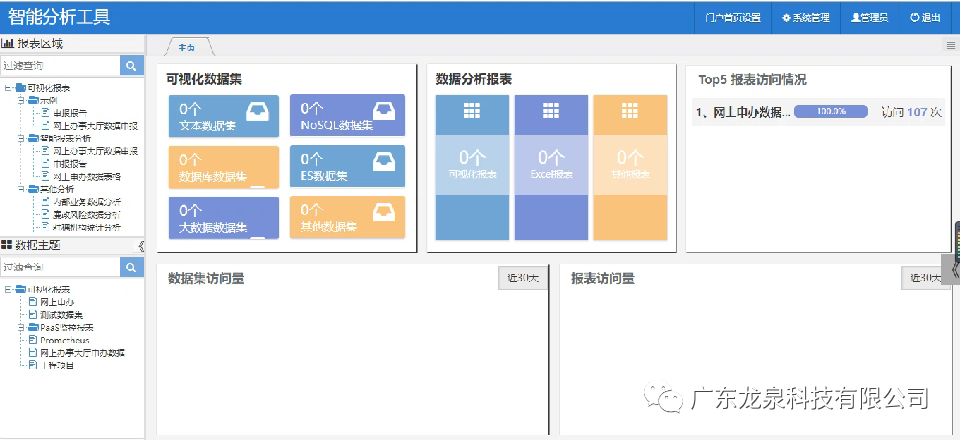
Task: Collapse the PaaS folder in 数据主题 tree
Action: pyautogui.click(x=19, y=327)
